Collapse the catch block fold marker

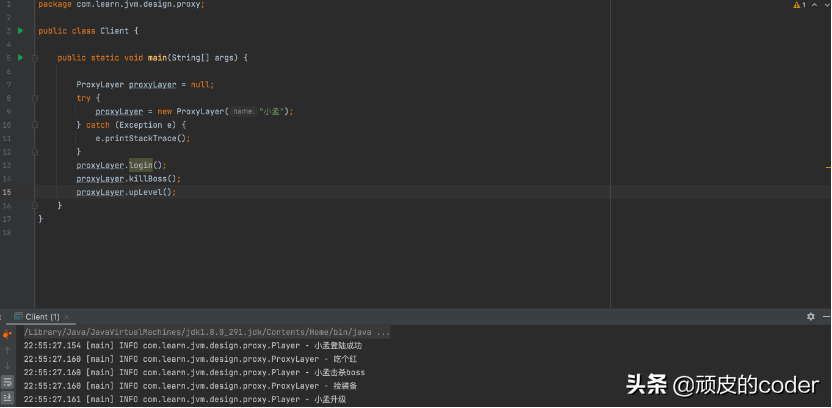(x=35, y=125)
